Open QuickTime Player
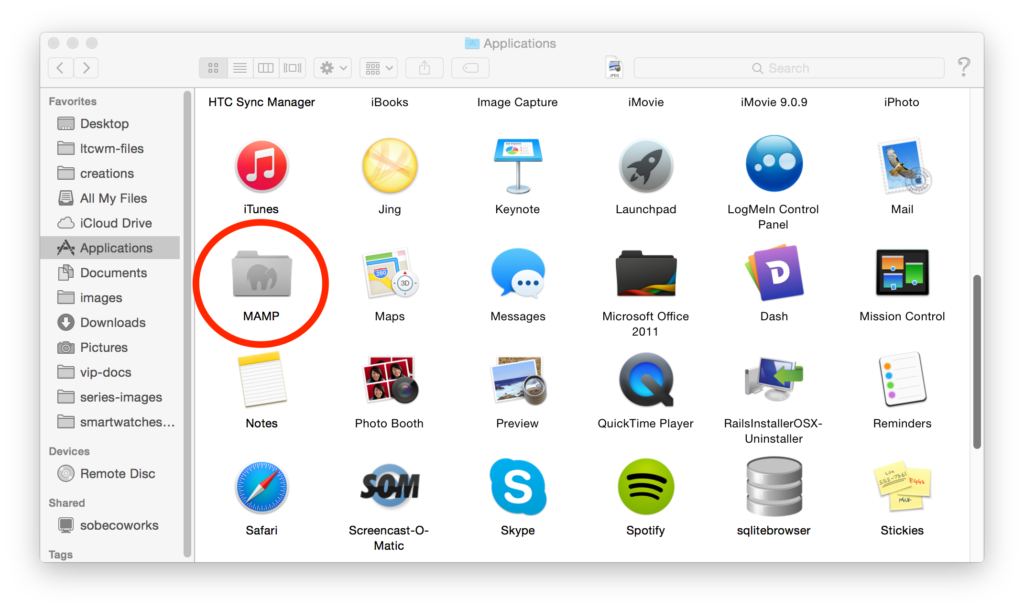The image size is (1024, 610). click(x=645, y=380)
